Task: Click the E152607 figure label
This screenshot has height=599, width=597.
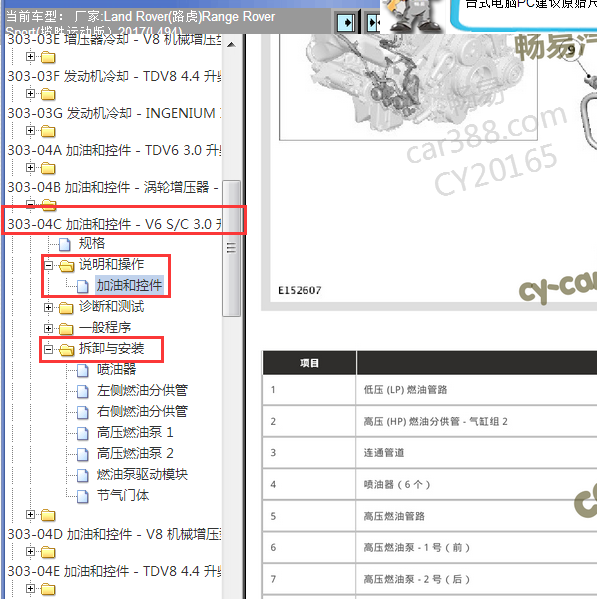Action: (x=299, y=290)
